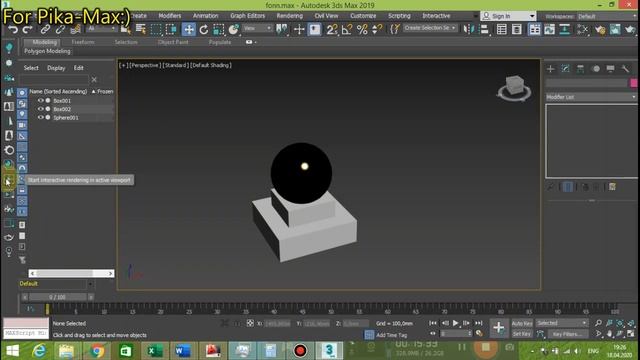Image resolution: width=640 pixels, height=360 pixels.
Task: Toggle visibility eye of Box001
Action: (x=40, y=100)
